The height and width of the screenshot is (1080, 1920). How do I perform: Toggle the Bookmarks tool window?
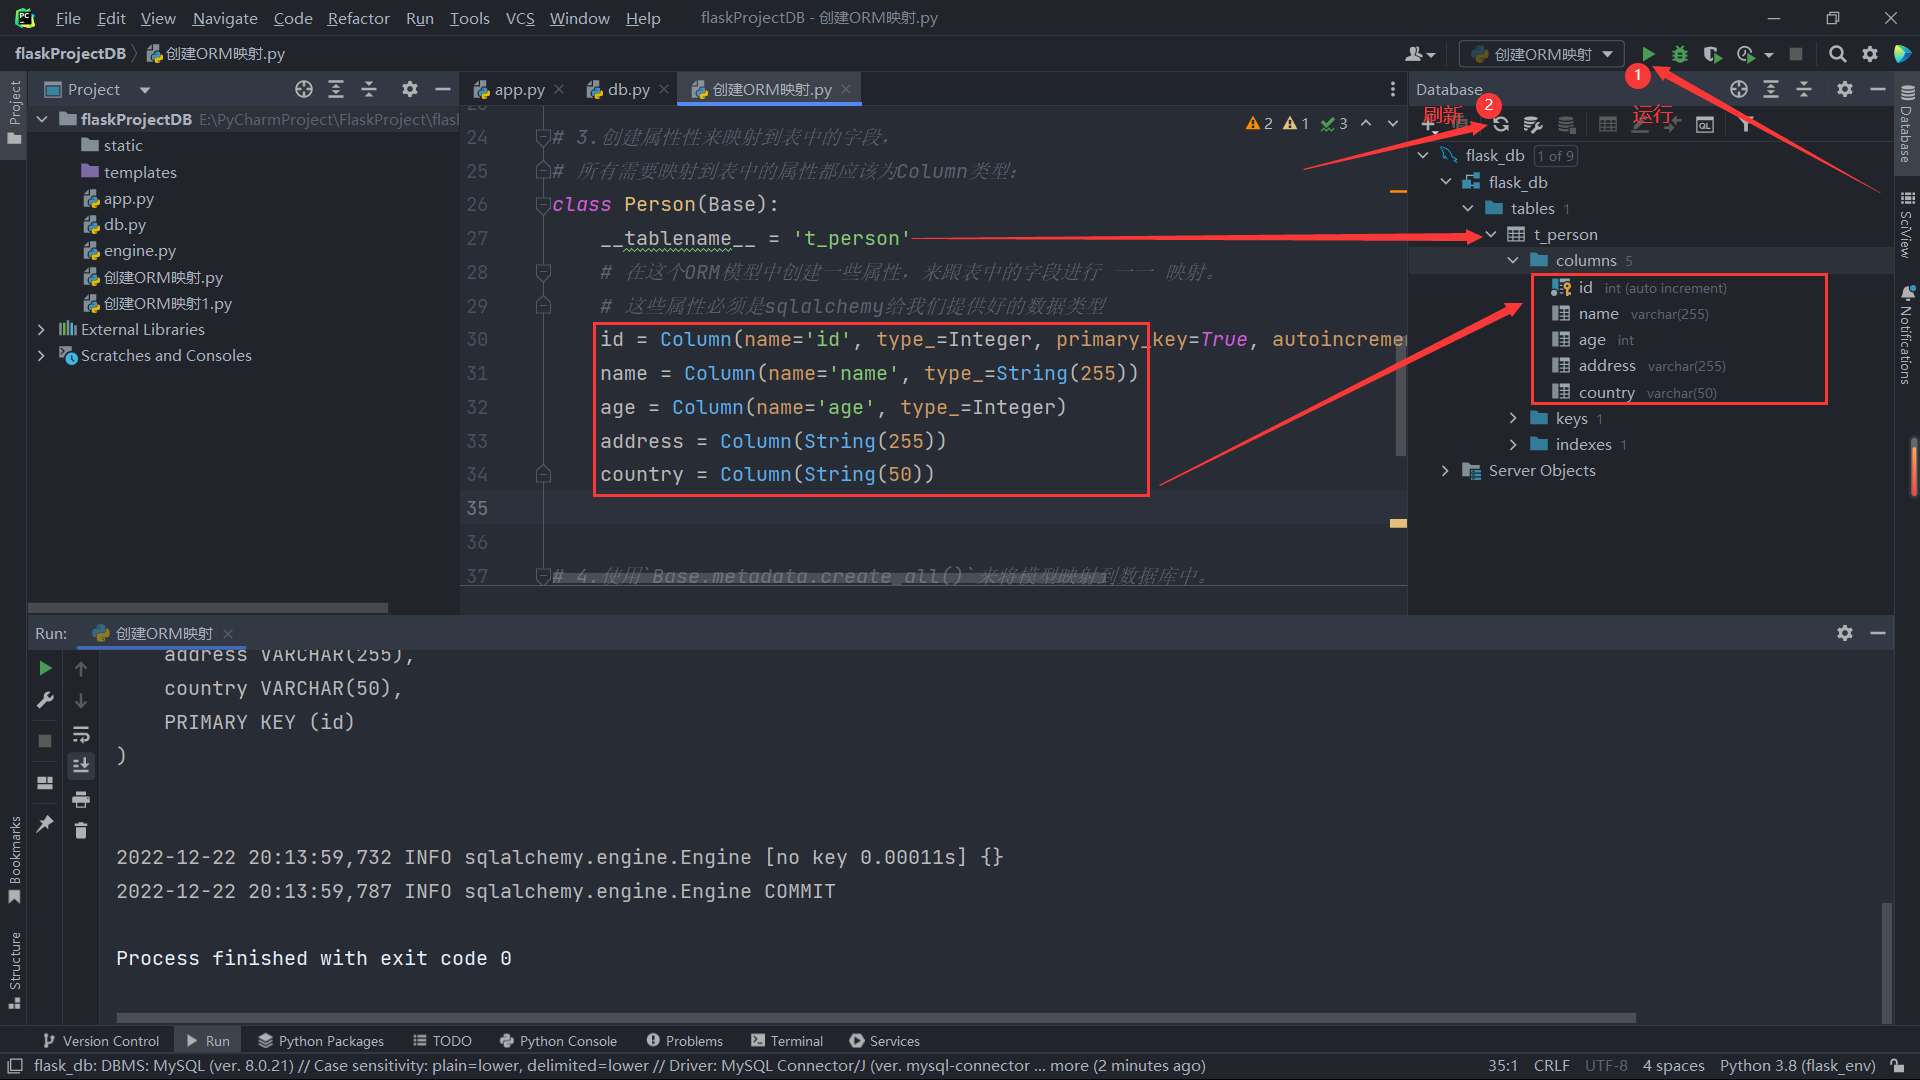pyautogui.click(x=14, y=858)
